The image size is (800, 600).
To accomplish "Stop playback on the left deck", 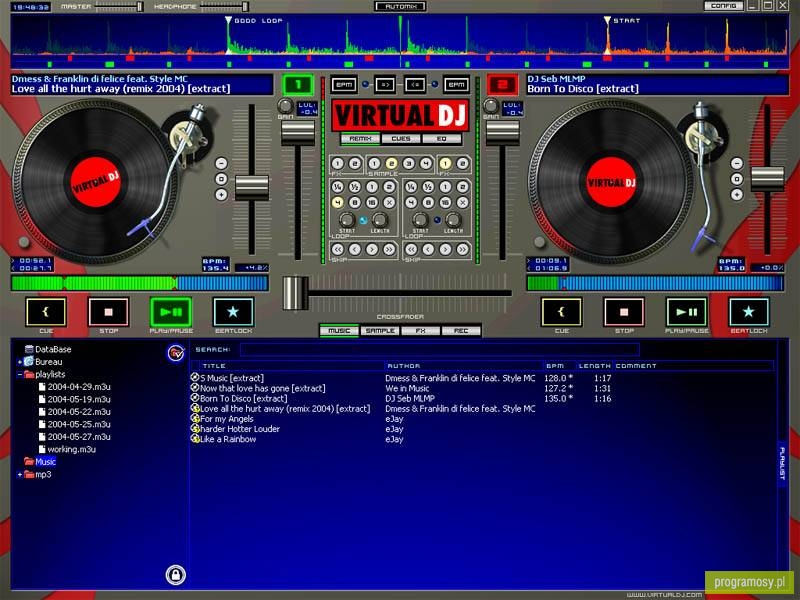I will (108, 312).
